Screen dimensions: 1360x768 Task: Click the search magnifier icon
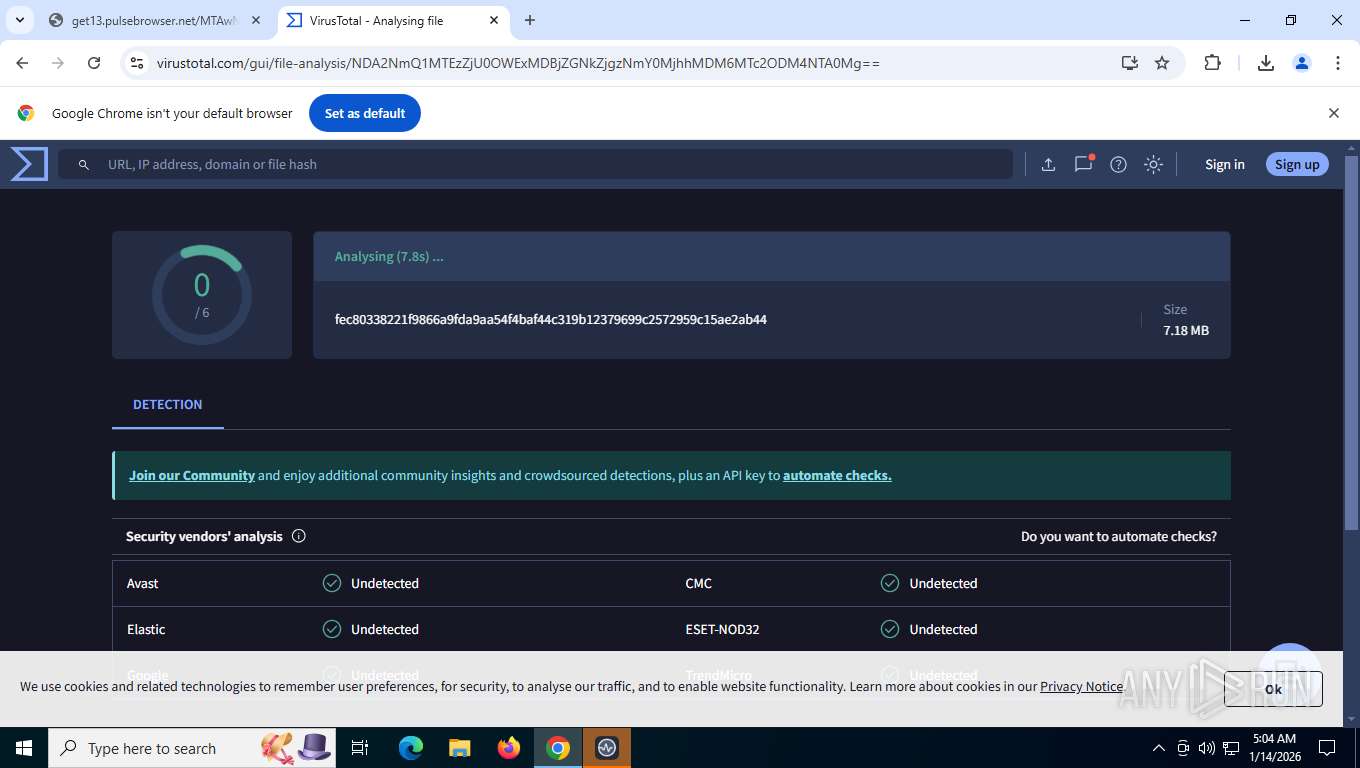84,165
